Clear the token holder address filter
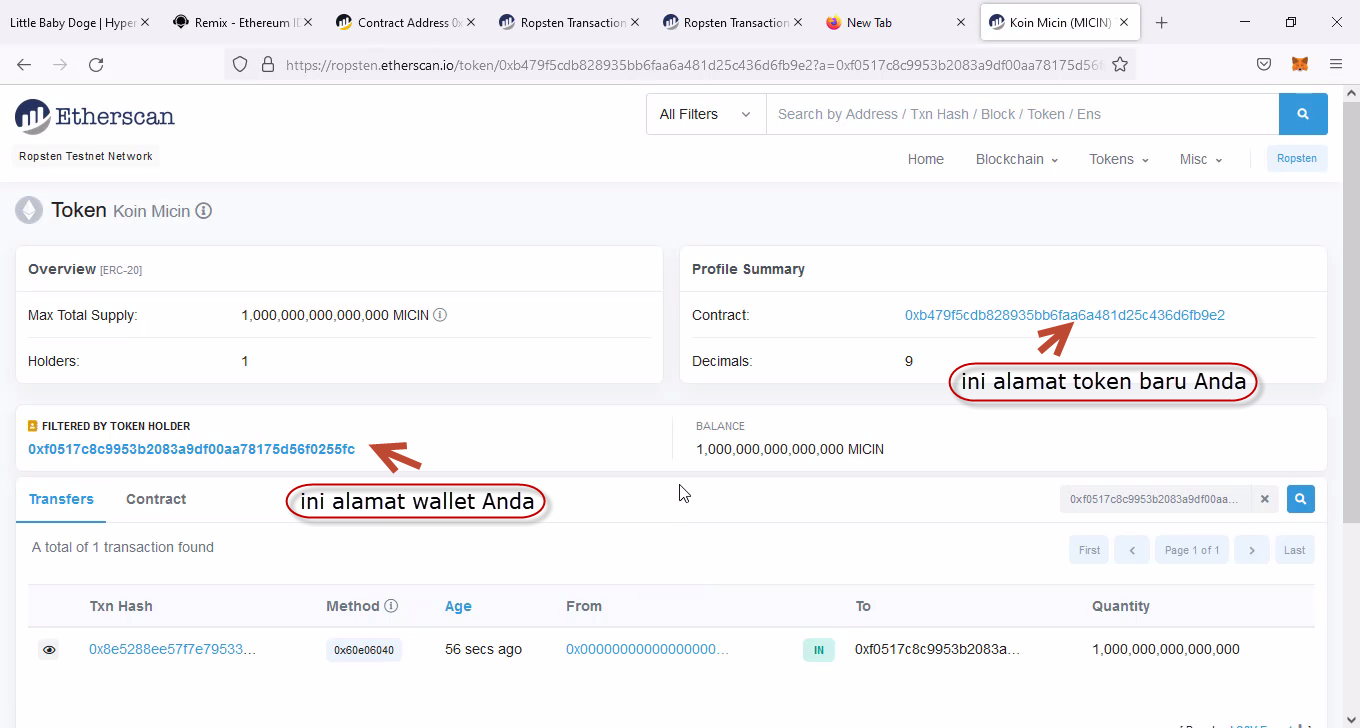This screenshot has height=728, width=1360. (x=1264, y=498)
